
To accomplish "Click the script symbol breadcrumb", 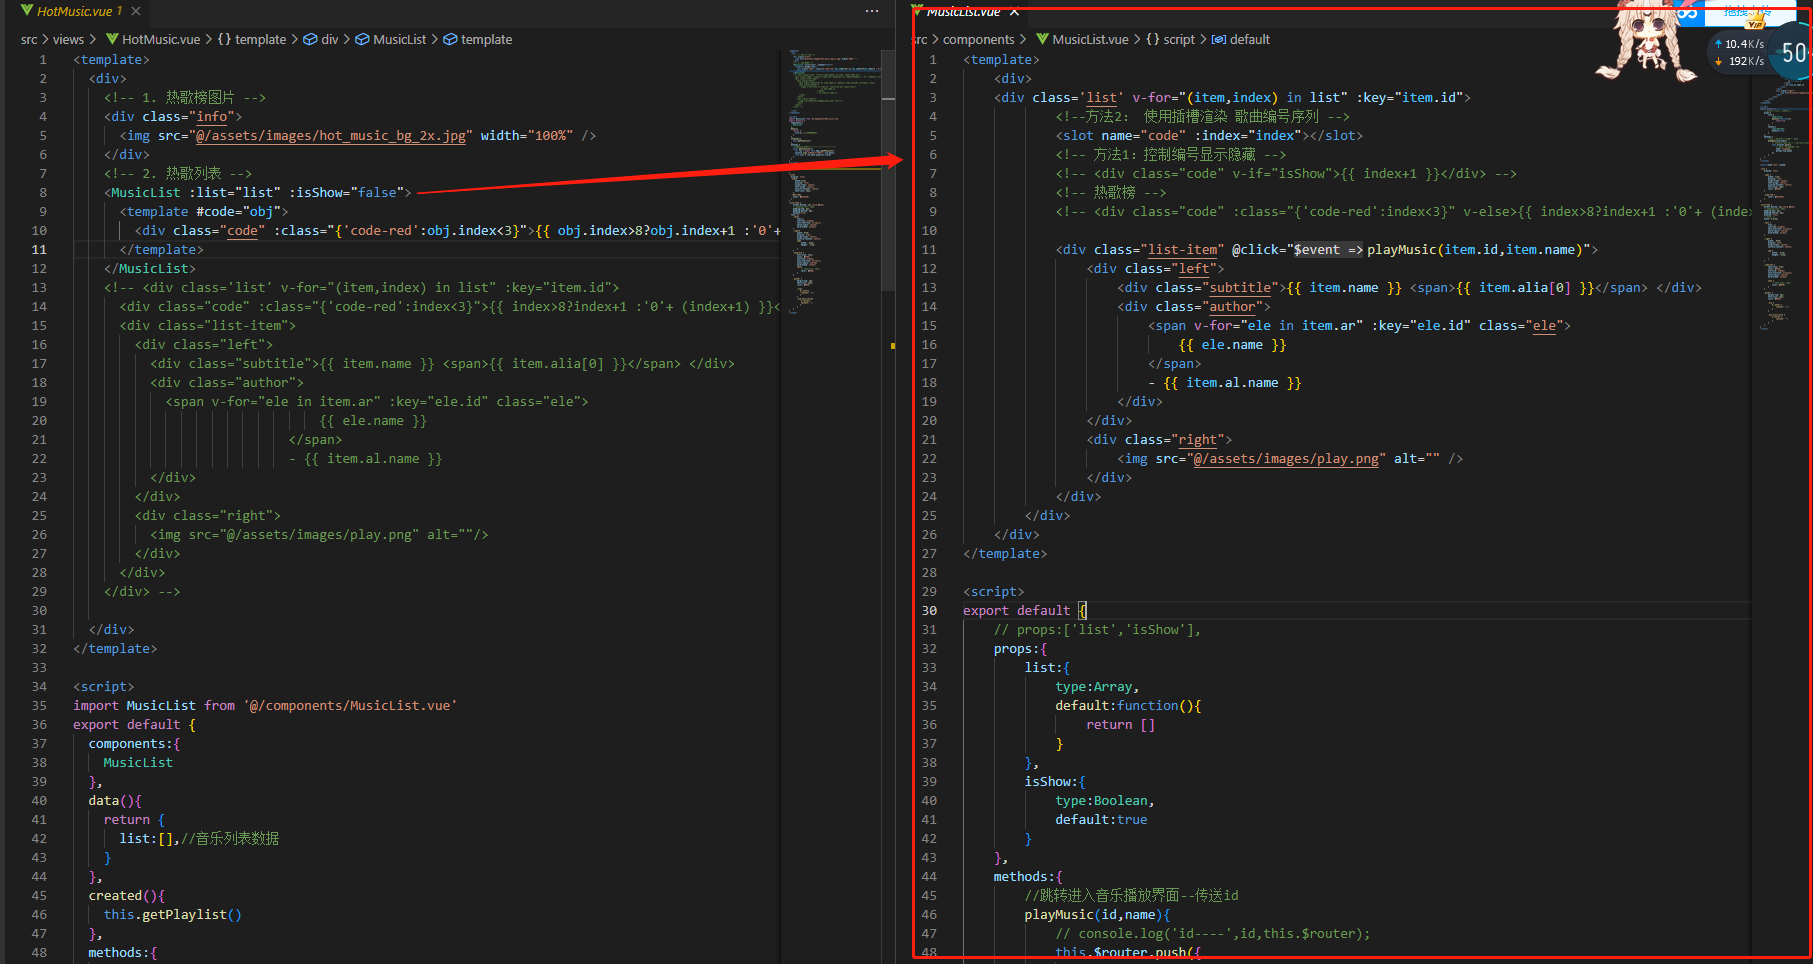I will point(1170,40).
